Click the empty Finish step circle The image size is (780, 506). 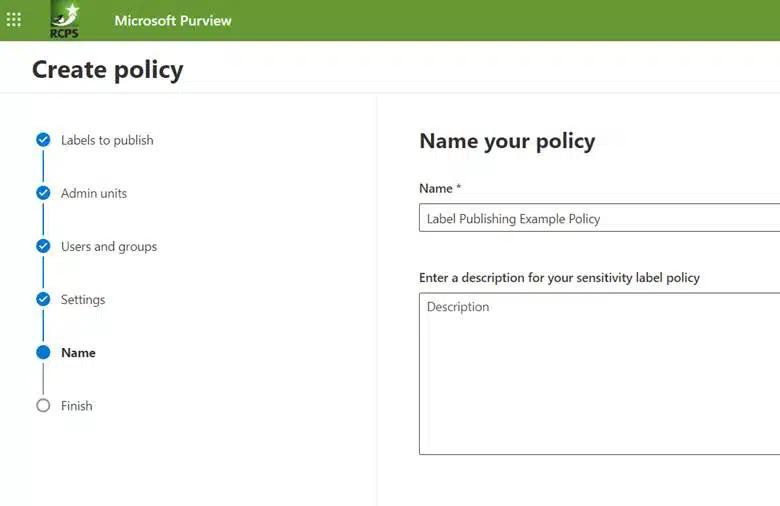(43, 405)
